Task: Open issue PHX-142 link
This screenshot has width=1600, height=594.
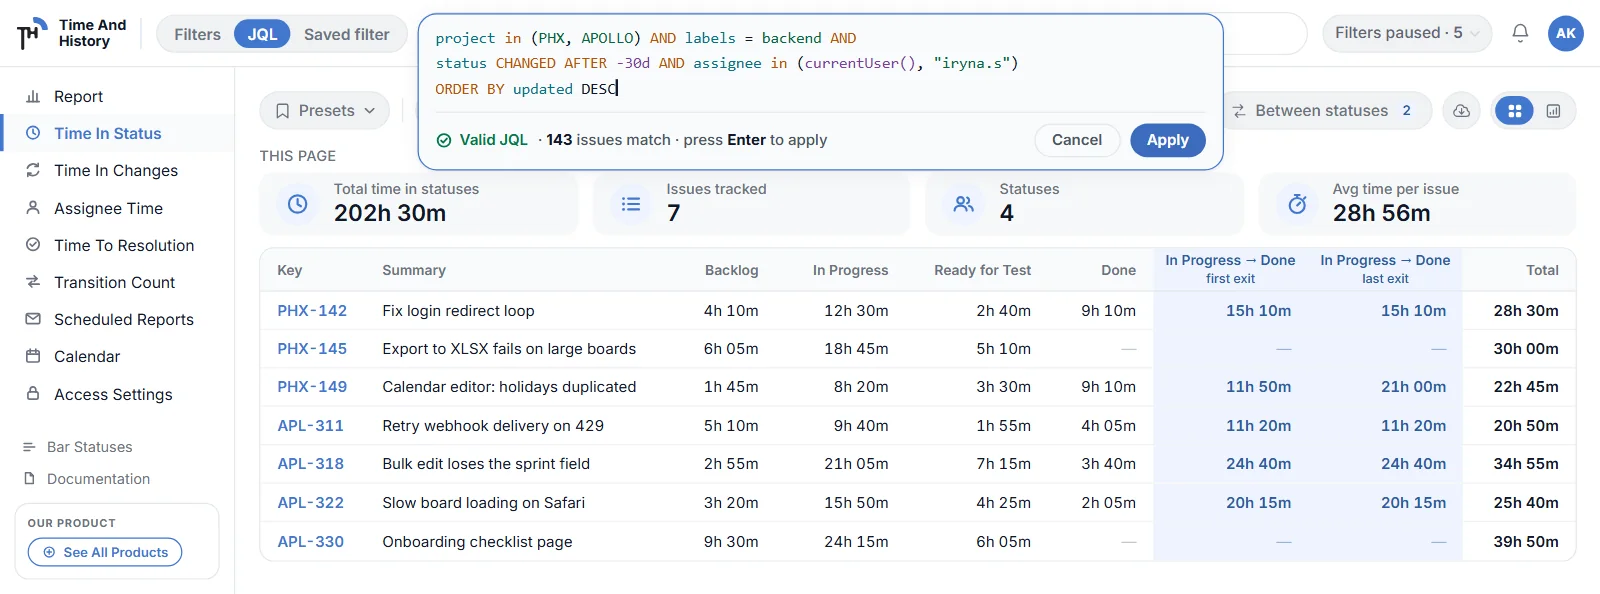Action: point(312,311)
